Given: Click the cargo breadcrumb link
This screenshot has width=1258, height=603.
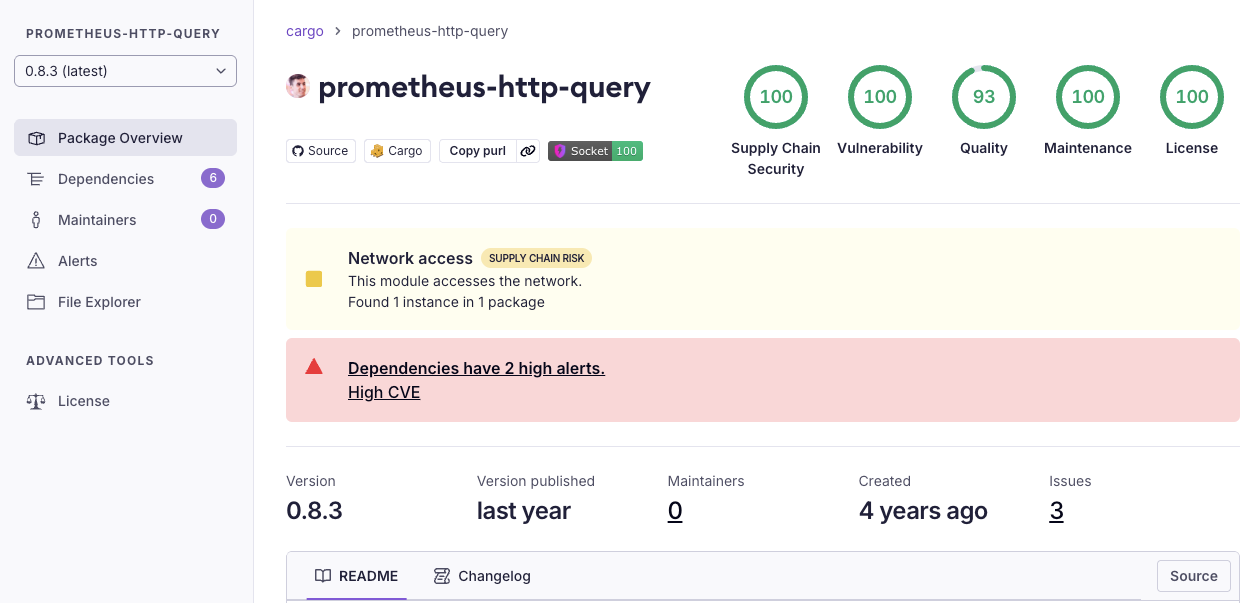Looking at the screenshot, I should [x=305, y=31].
